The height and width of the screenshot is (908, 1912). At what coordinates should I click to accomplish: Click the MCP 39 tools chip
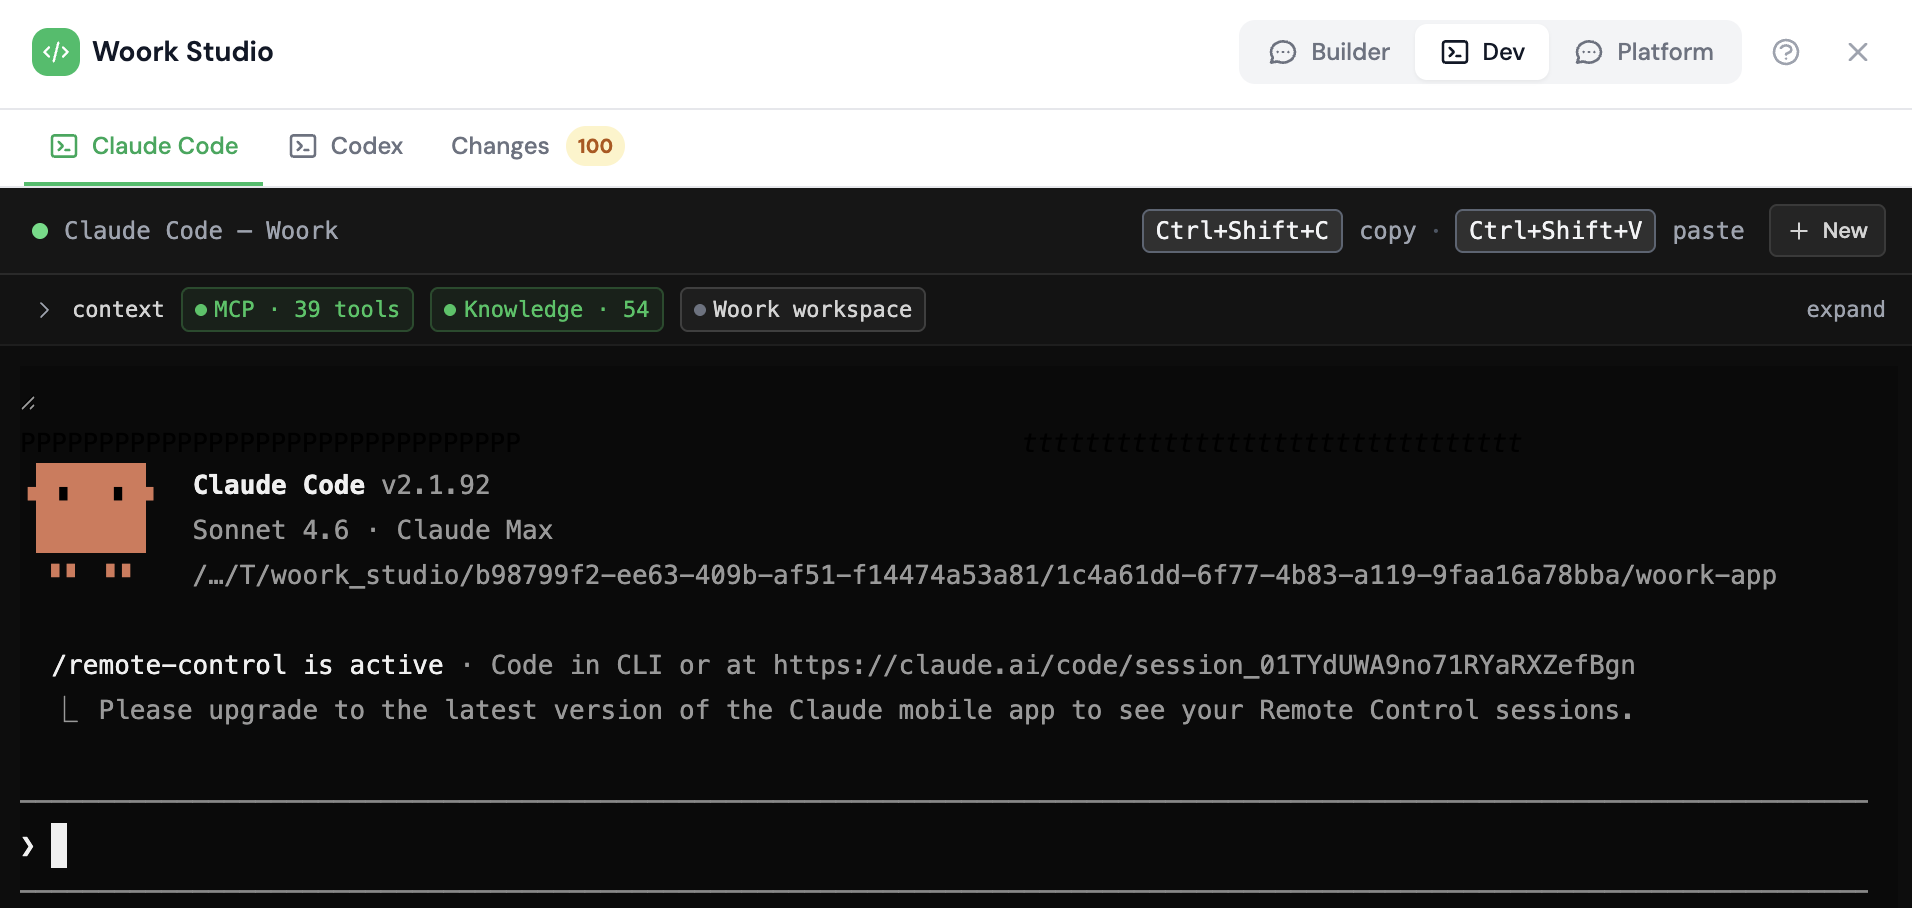(x=297, y=310)
